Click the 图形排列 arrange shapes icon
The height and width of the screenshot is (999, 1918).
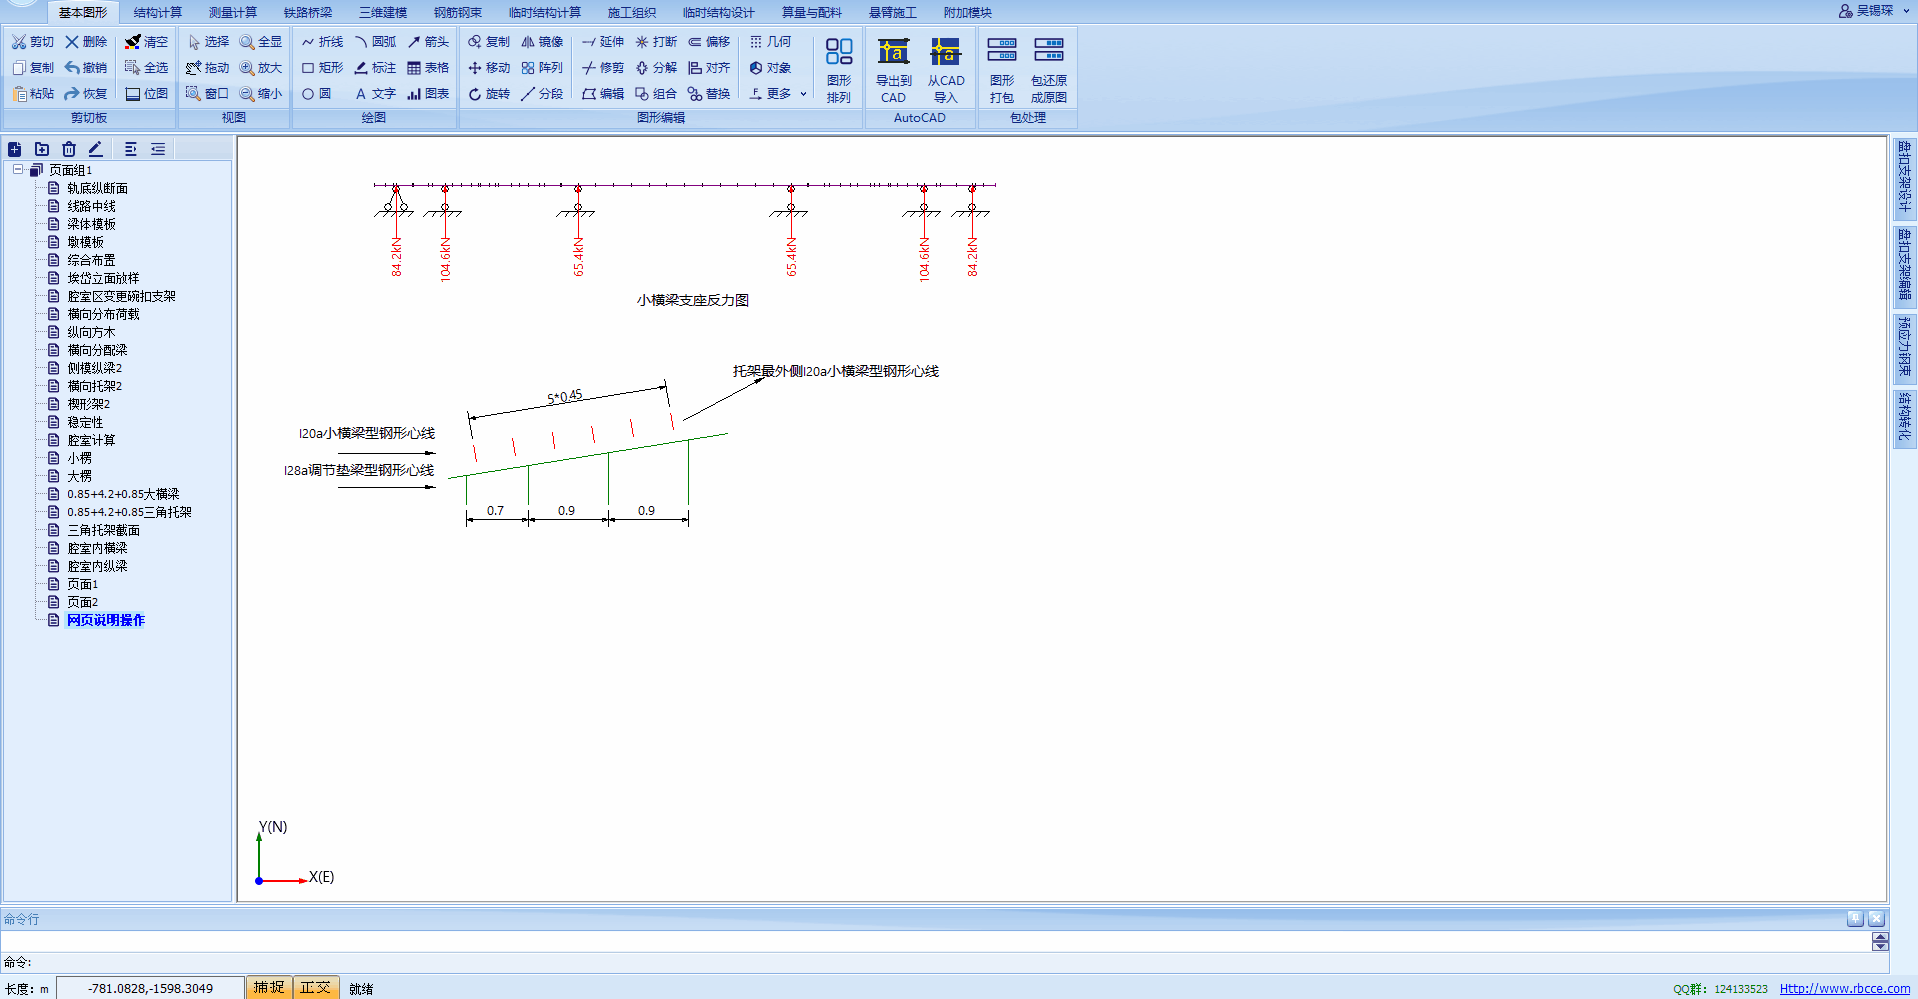[x=838, y=69]
